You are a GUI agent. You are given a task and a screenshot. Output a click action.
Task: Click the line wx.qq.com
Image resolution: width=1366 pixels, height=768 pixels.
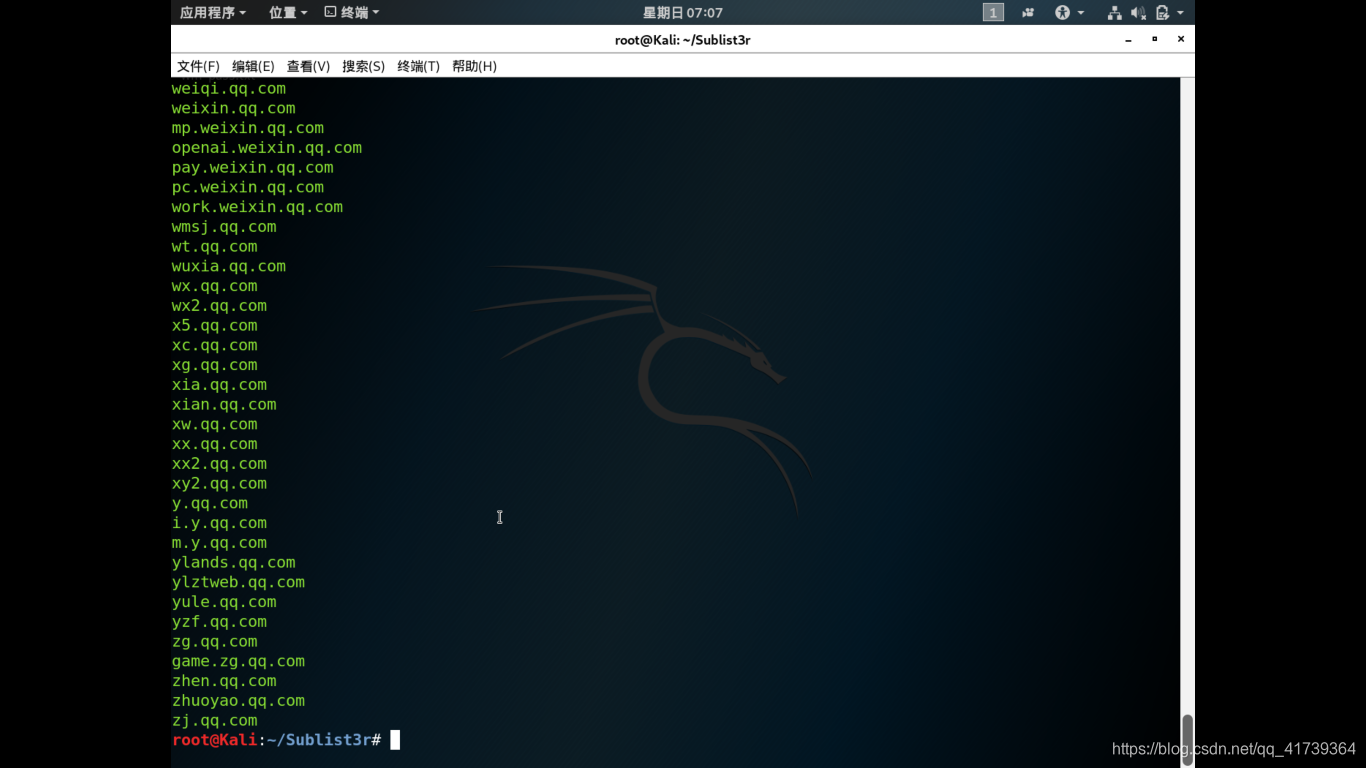tap(215, 286)
